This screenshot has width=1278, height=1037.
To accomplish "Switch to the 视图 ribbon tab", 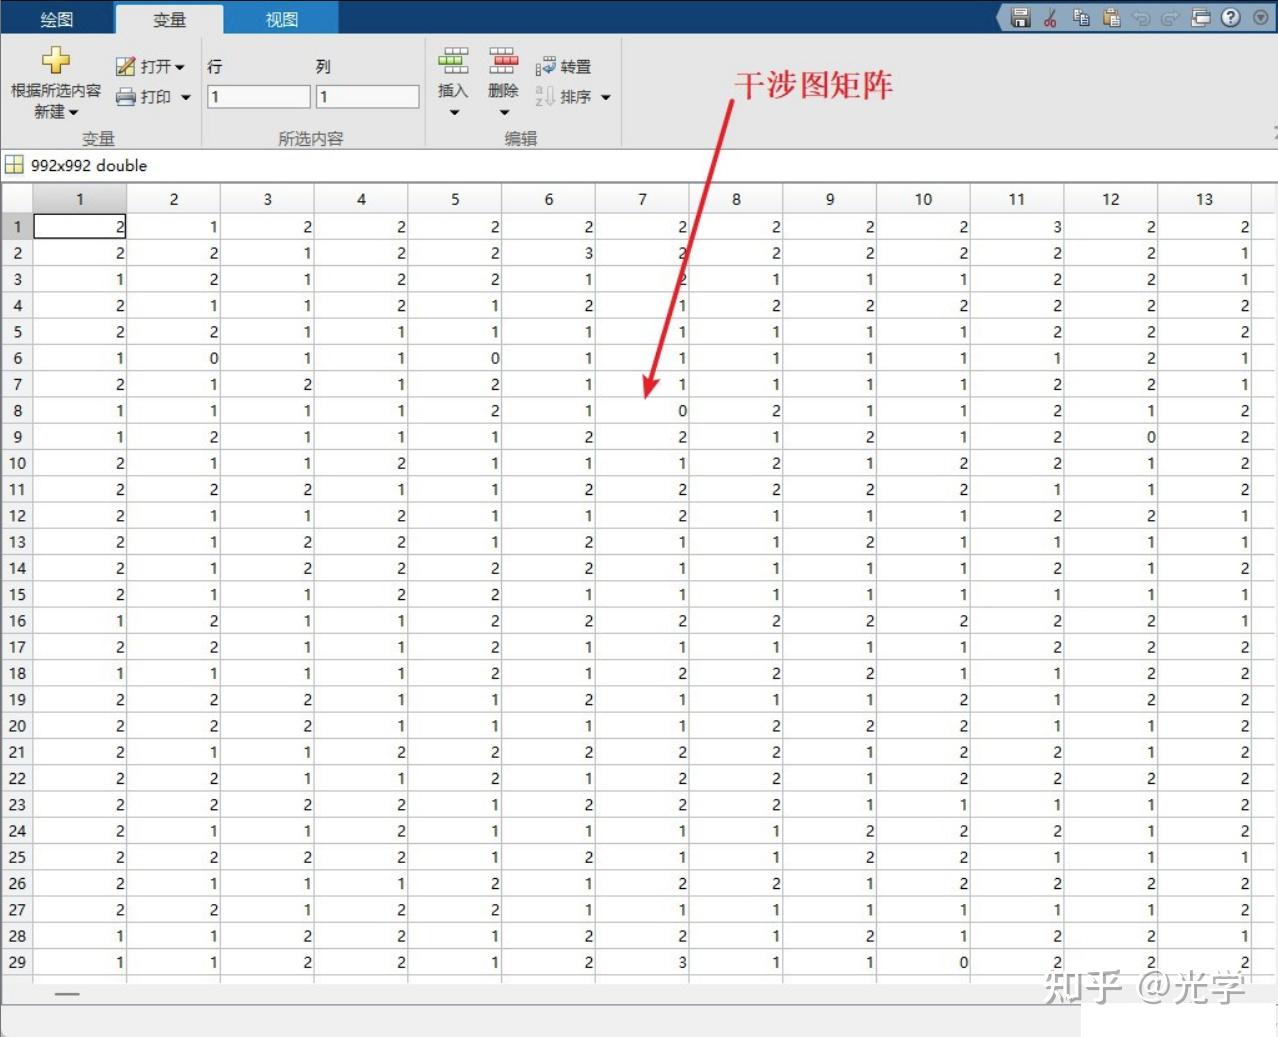I will click(x=280, y=17).
